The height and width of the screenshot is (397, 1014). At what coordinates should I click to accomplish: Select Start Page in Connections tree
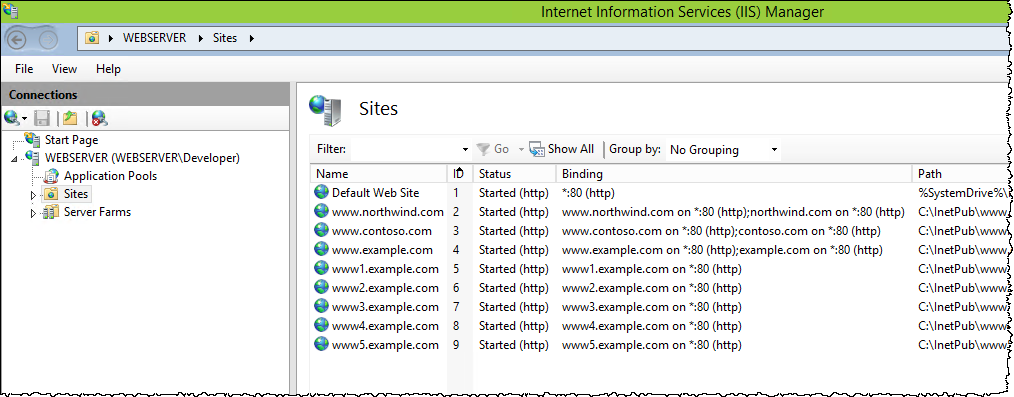(x=72, y=139)
